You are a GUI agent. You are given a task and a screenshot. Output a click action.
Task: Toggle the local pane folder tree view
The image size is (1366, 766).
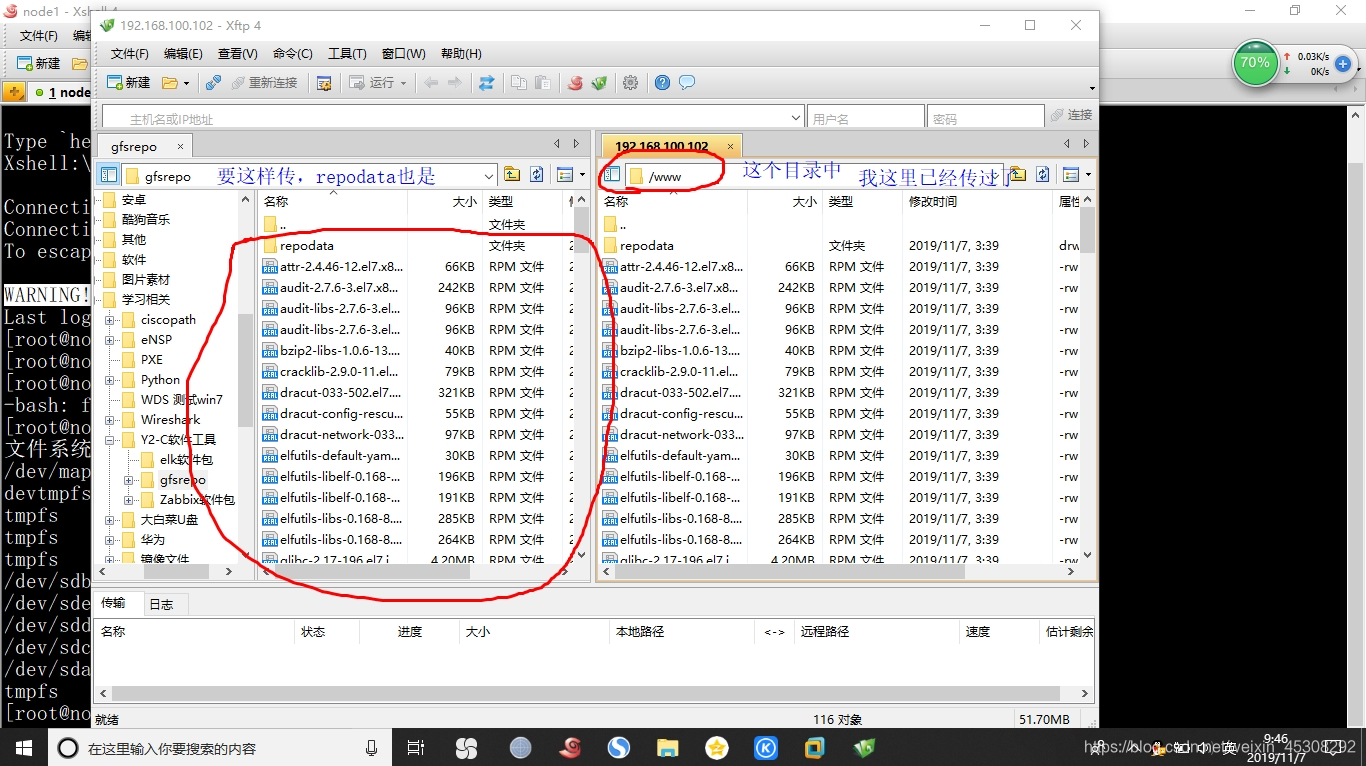pos(110,175)
